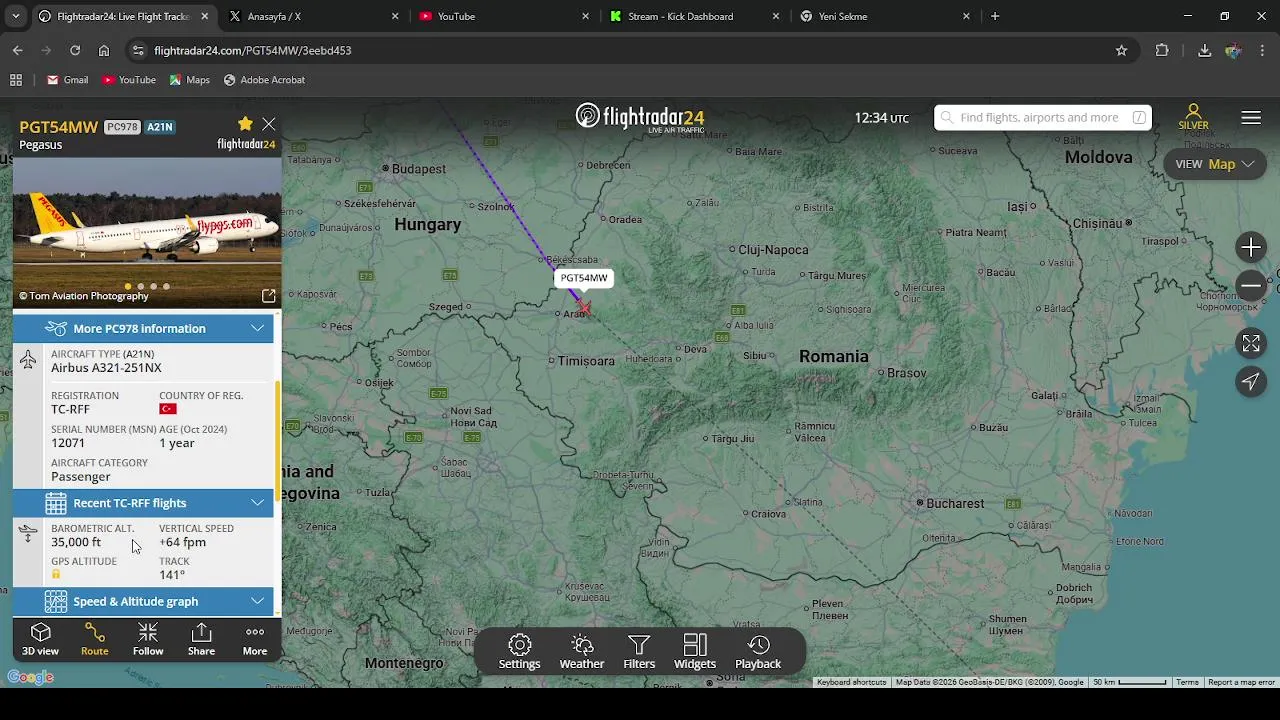Image resolution: width=1280 pixels, height=720 pixels.
Task: Click the flight panel scrollbar
Action: [278, 440]
